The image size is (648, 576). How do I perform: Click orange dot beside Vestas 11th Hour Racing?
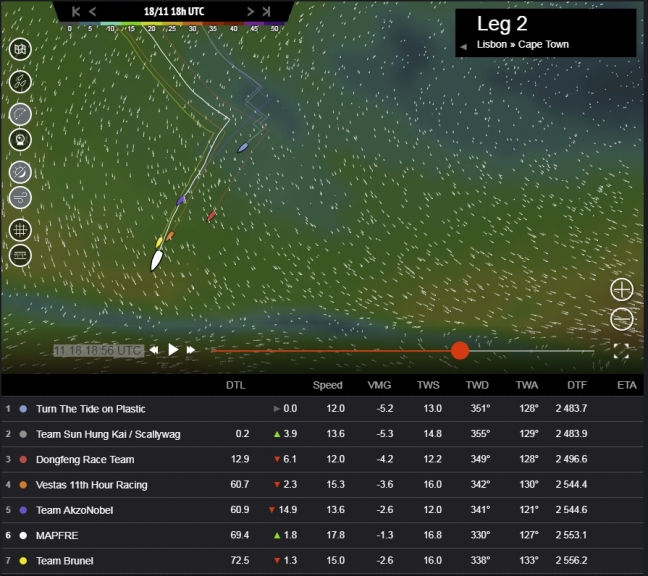[23, 485]
